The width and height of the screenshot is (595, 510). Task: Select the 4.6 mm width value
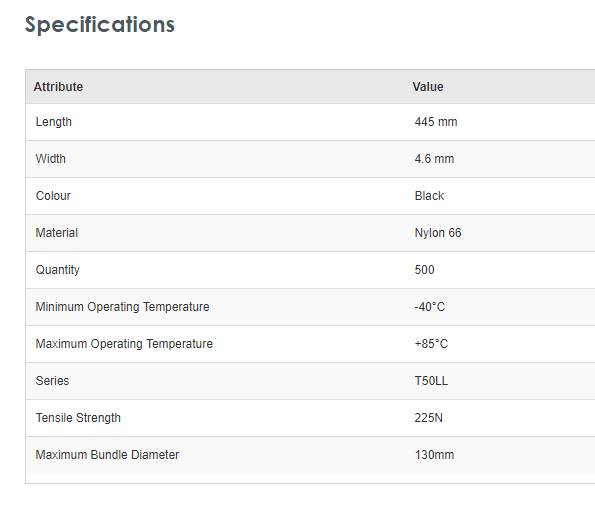coord(434,159)
